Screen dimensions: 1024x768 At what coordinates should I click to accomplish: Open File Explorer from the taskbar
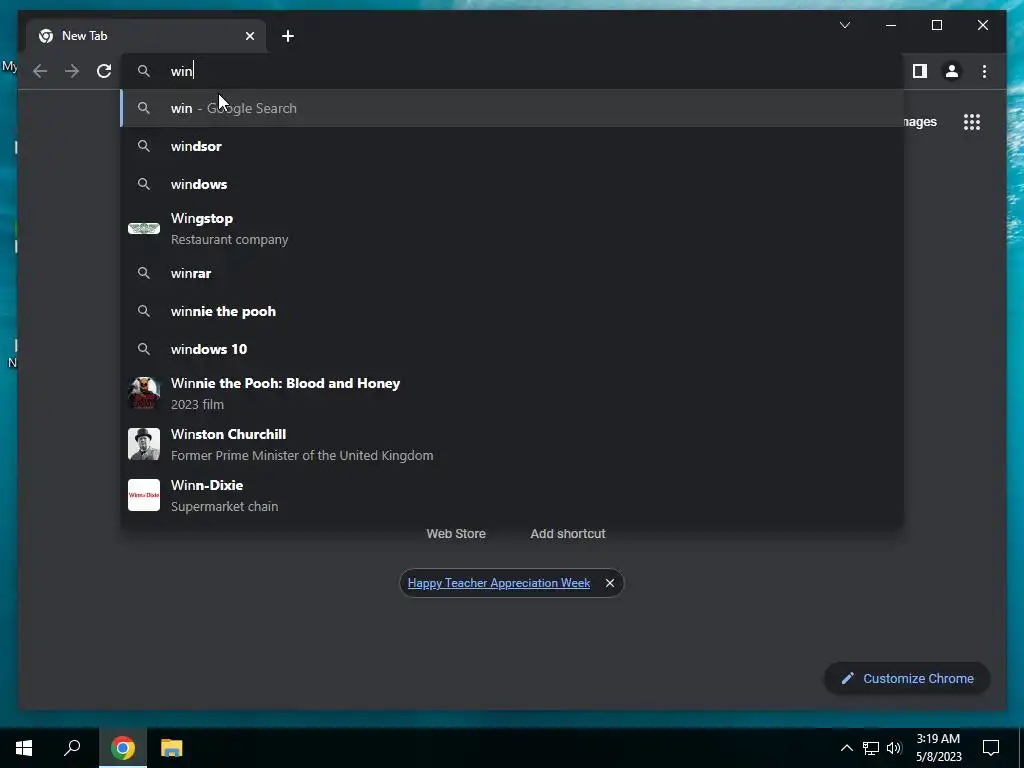[x=172, y=748]
